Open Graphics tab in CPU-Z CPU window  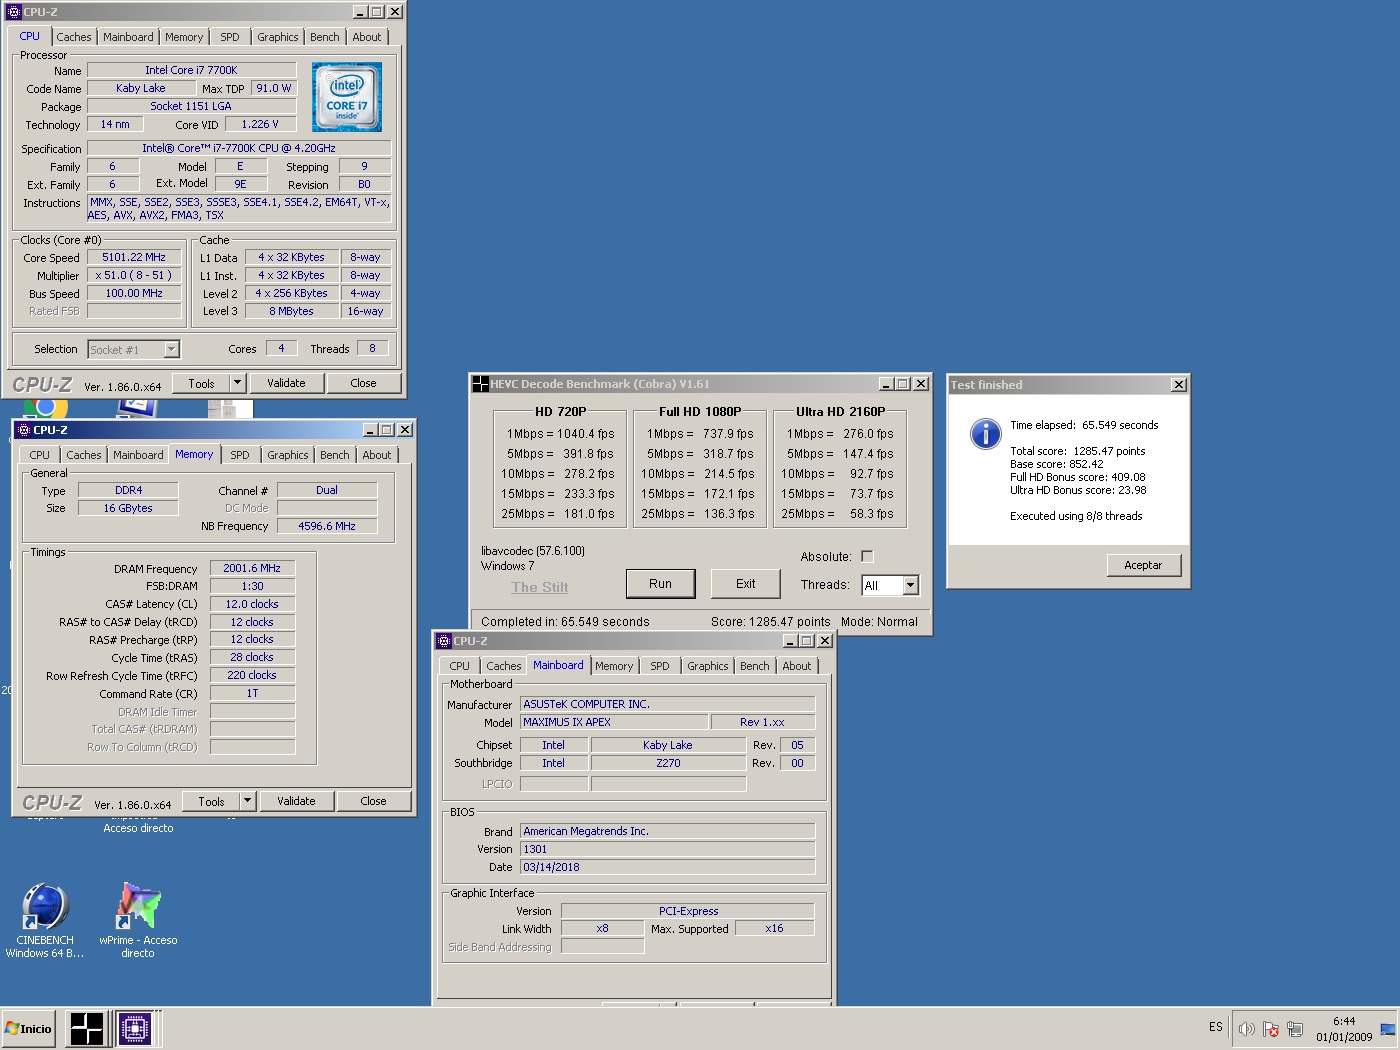click(277, 37)
